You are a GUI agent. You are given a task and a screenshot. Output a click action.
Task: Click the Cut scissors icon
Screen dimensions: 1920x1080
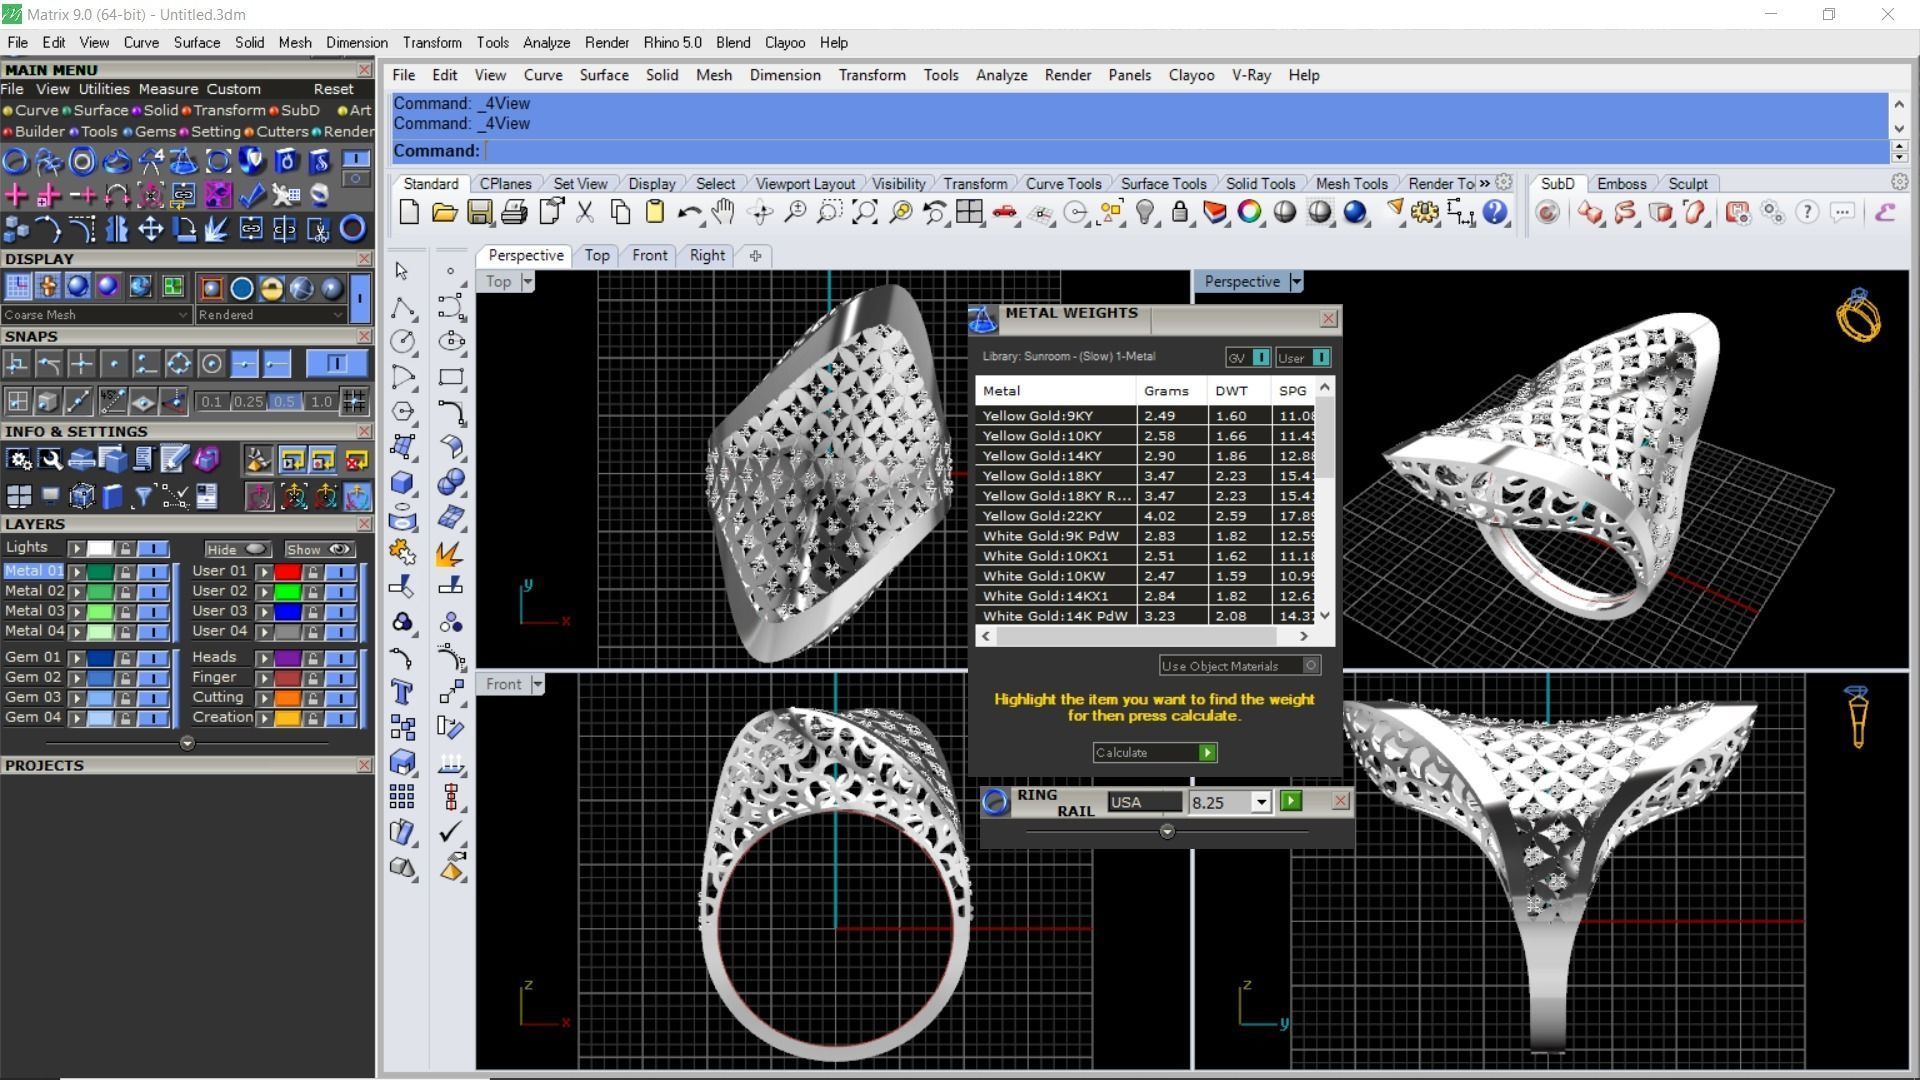(x=585, y=212)
